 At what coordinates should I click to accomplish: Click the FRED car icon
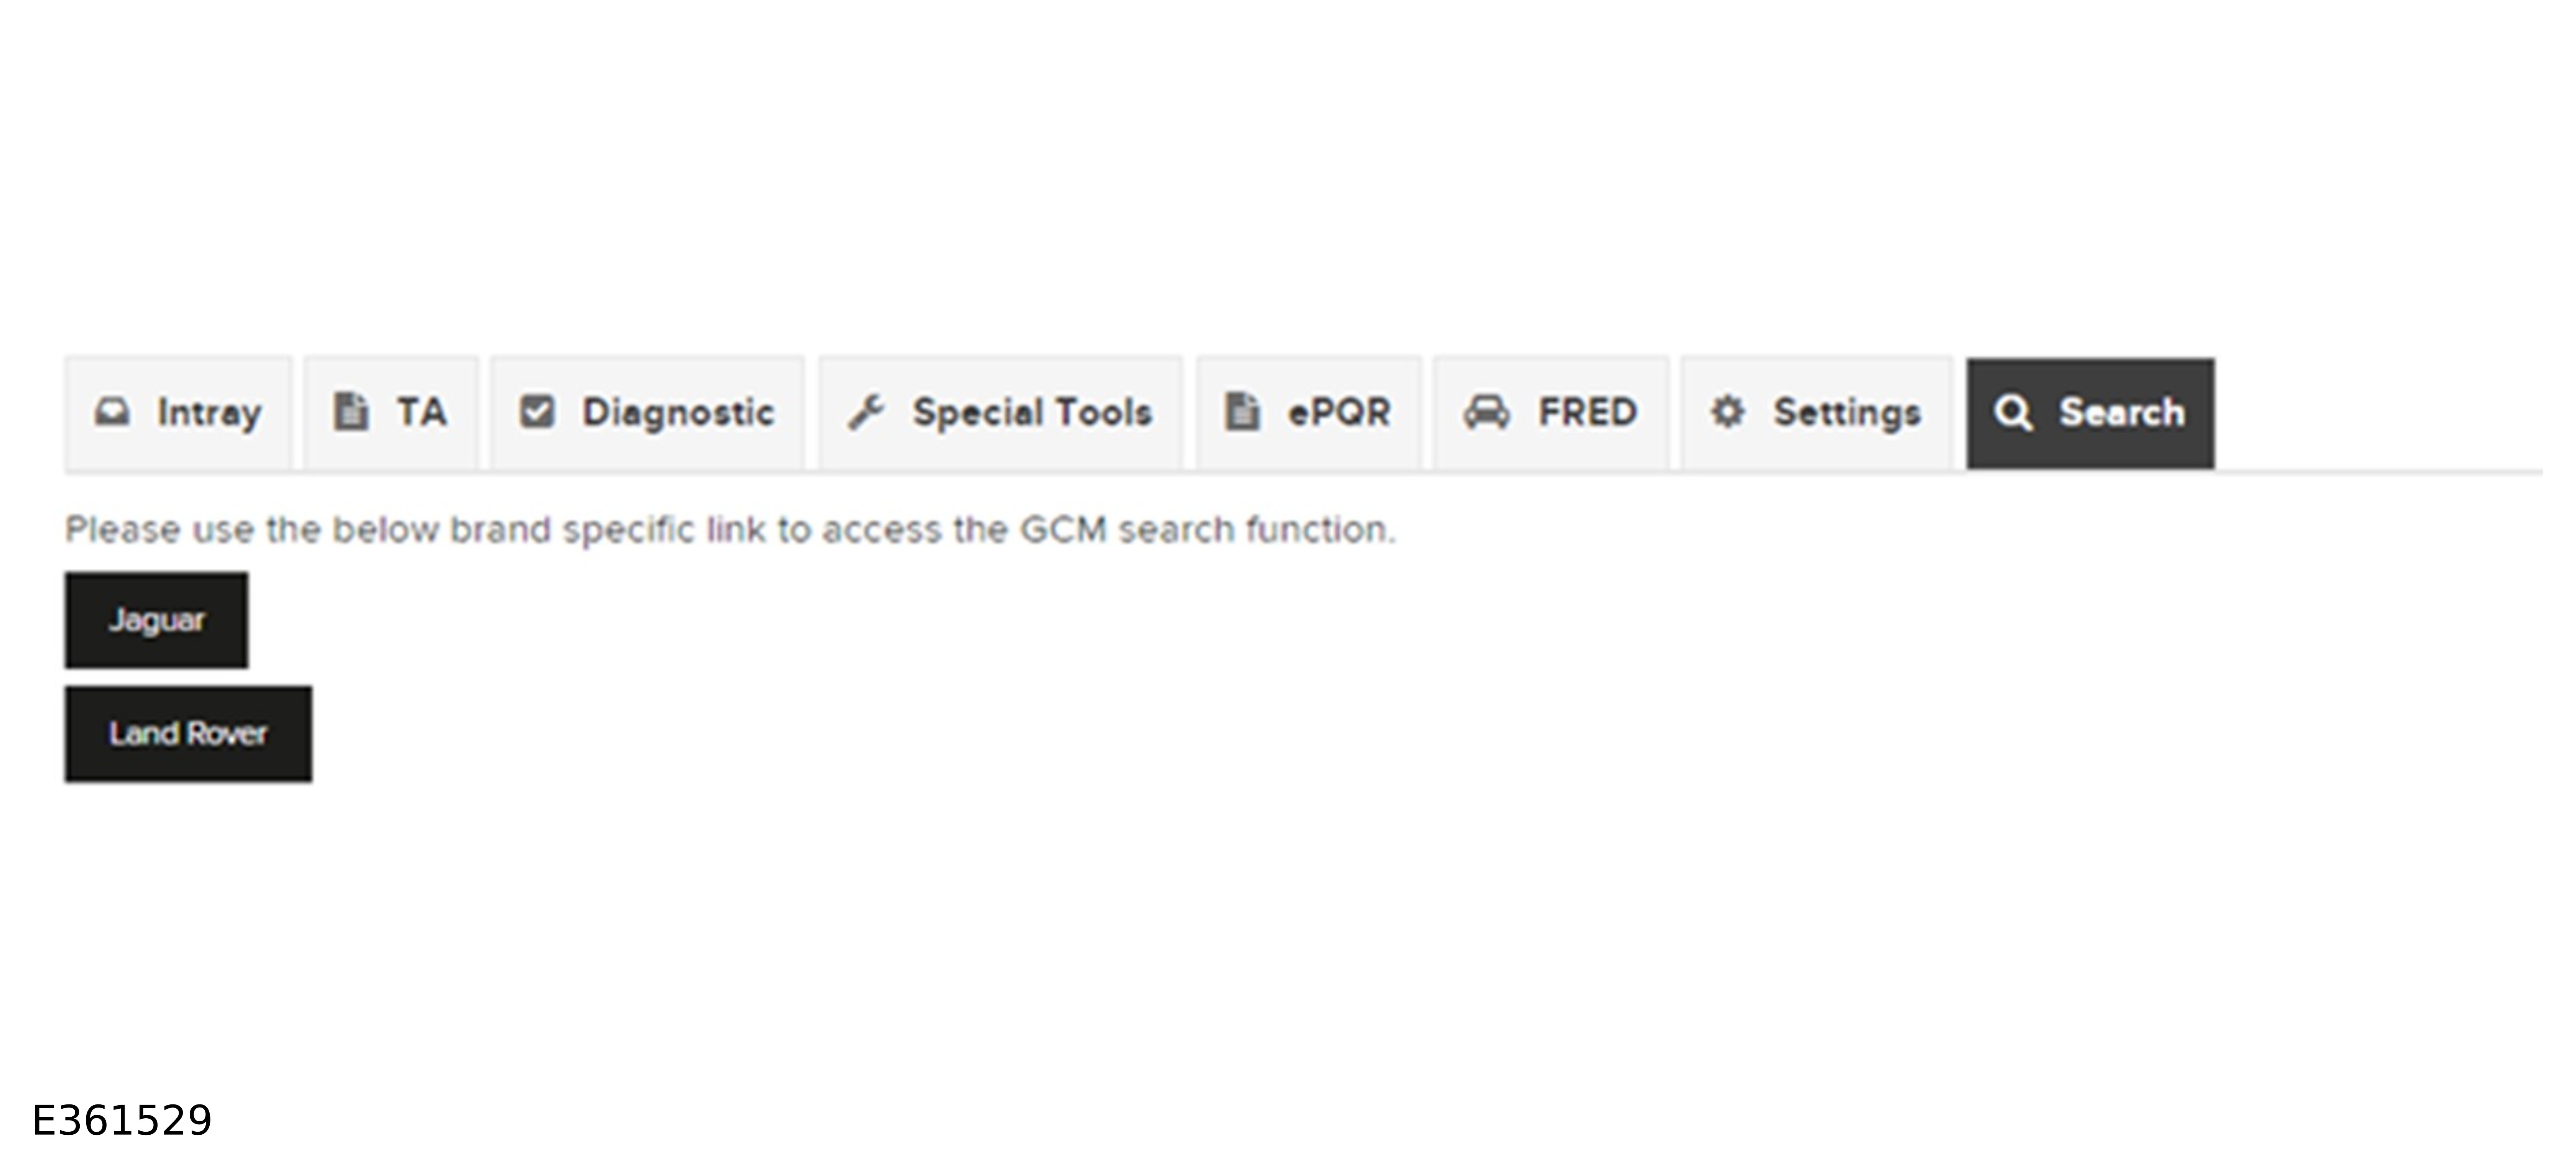pyautogui.click(x=1487, y=412)
